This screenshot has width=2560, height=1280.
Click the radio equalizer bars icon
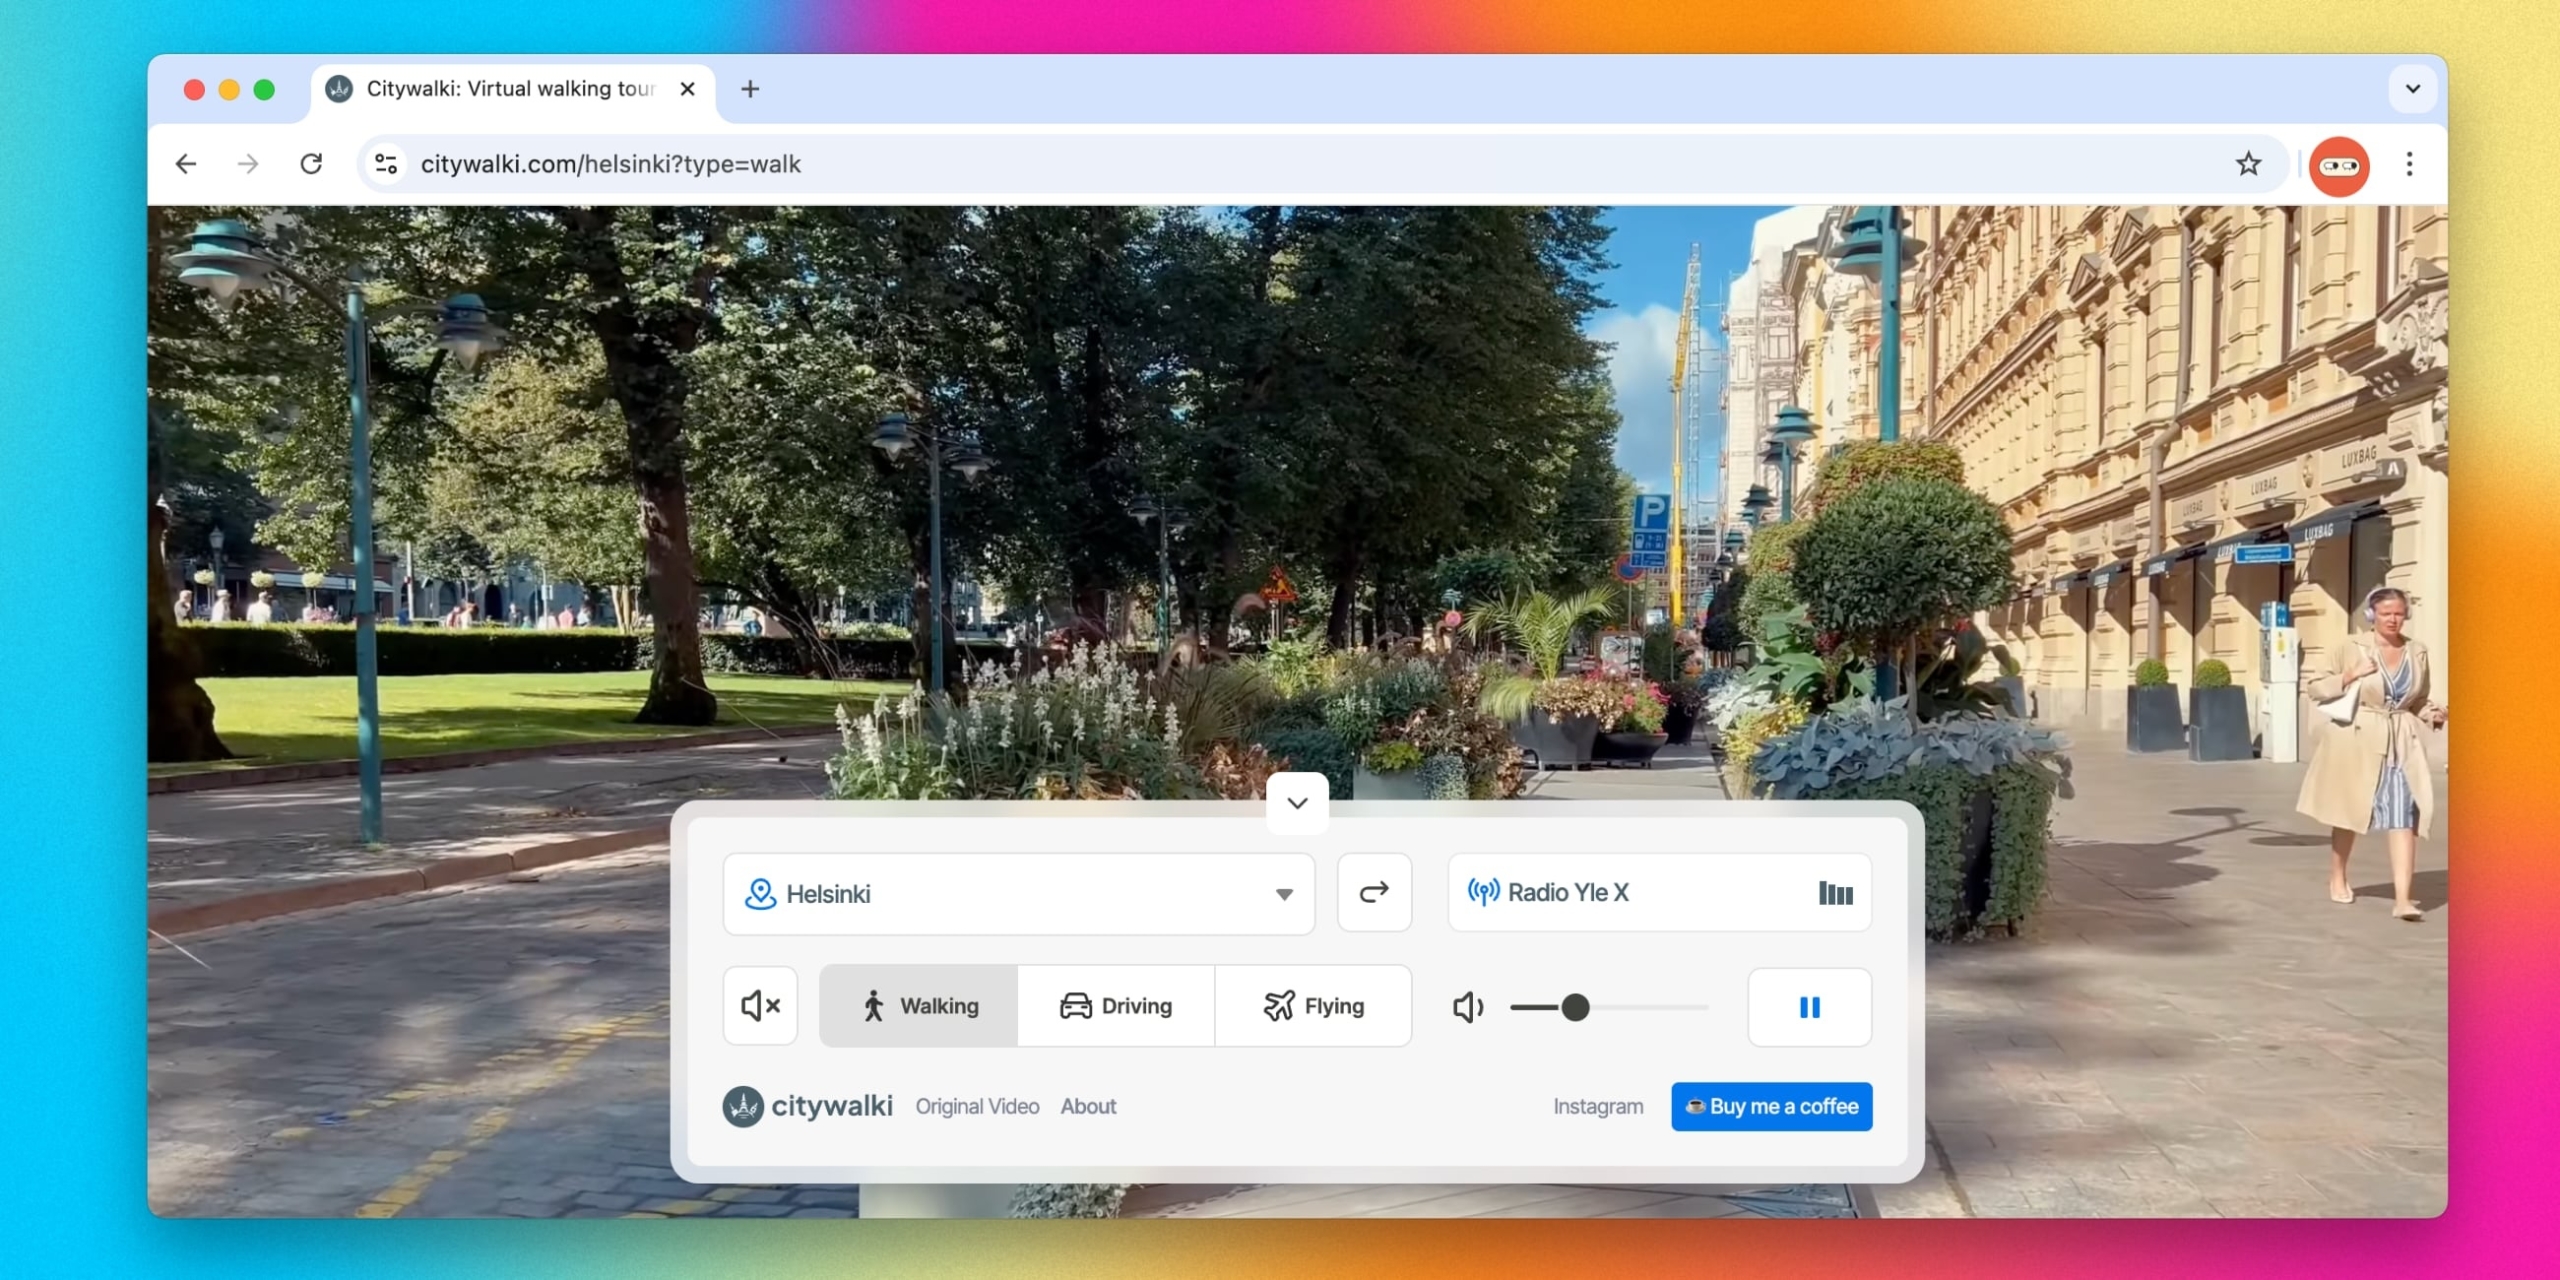point(1835,893)
